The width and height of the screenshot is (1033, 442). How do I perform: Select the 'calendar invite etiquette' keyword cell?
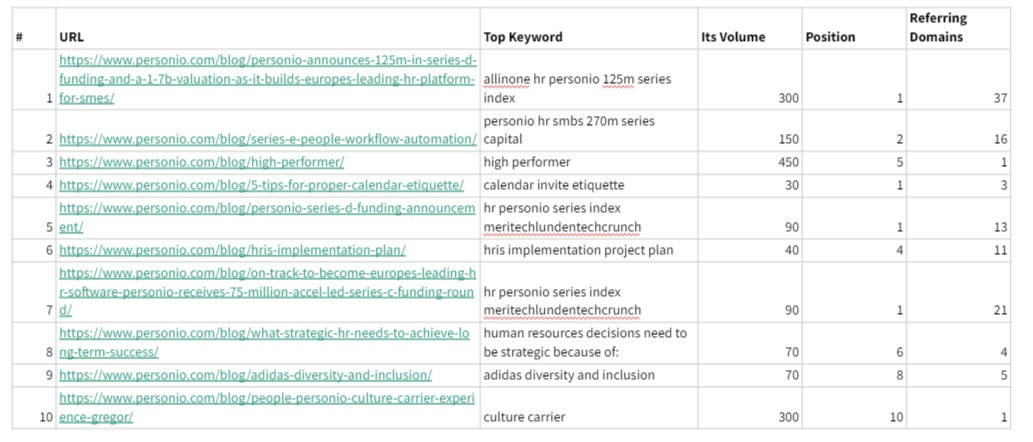coord(589,186)
